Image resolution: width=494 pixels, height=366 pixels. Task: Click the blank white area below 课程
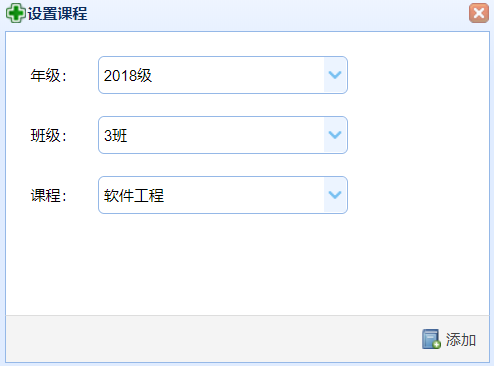pyautogui.click(x=247, y=265)
